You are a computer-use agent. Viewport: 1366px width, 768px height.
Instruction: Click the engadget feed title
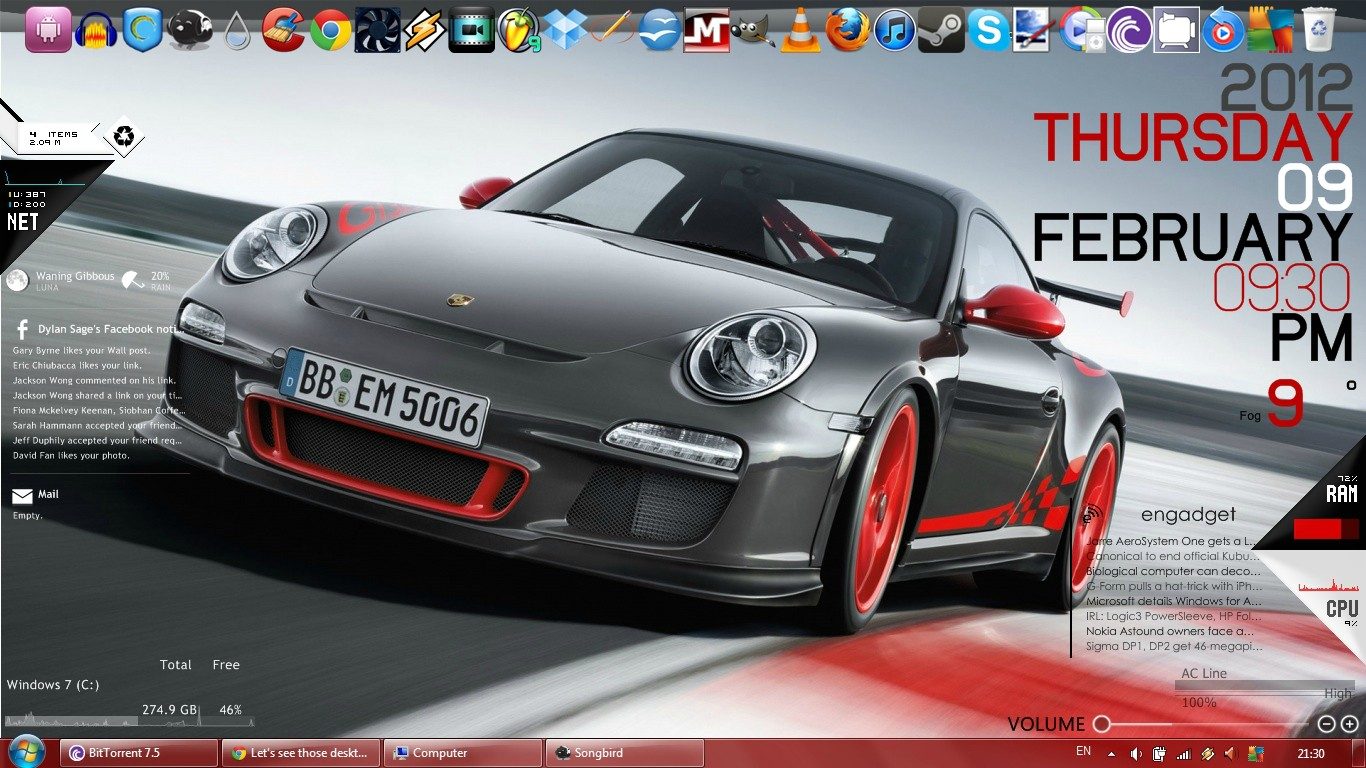[1188, 516]
